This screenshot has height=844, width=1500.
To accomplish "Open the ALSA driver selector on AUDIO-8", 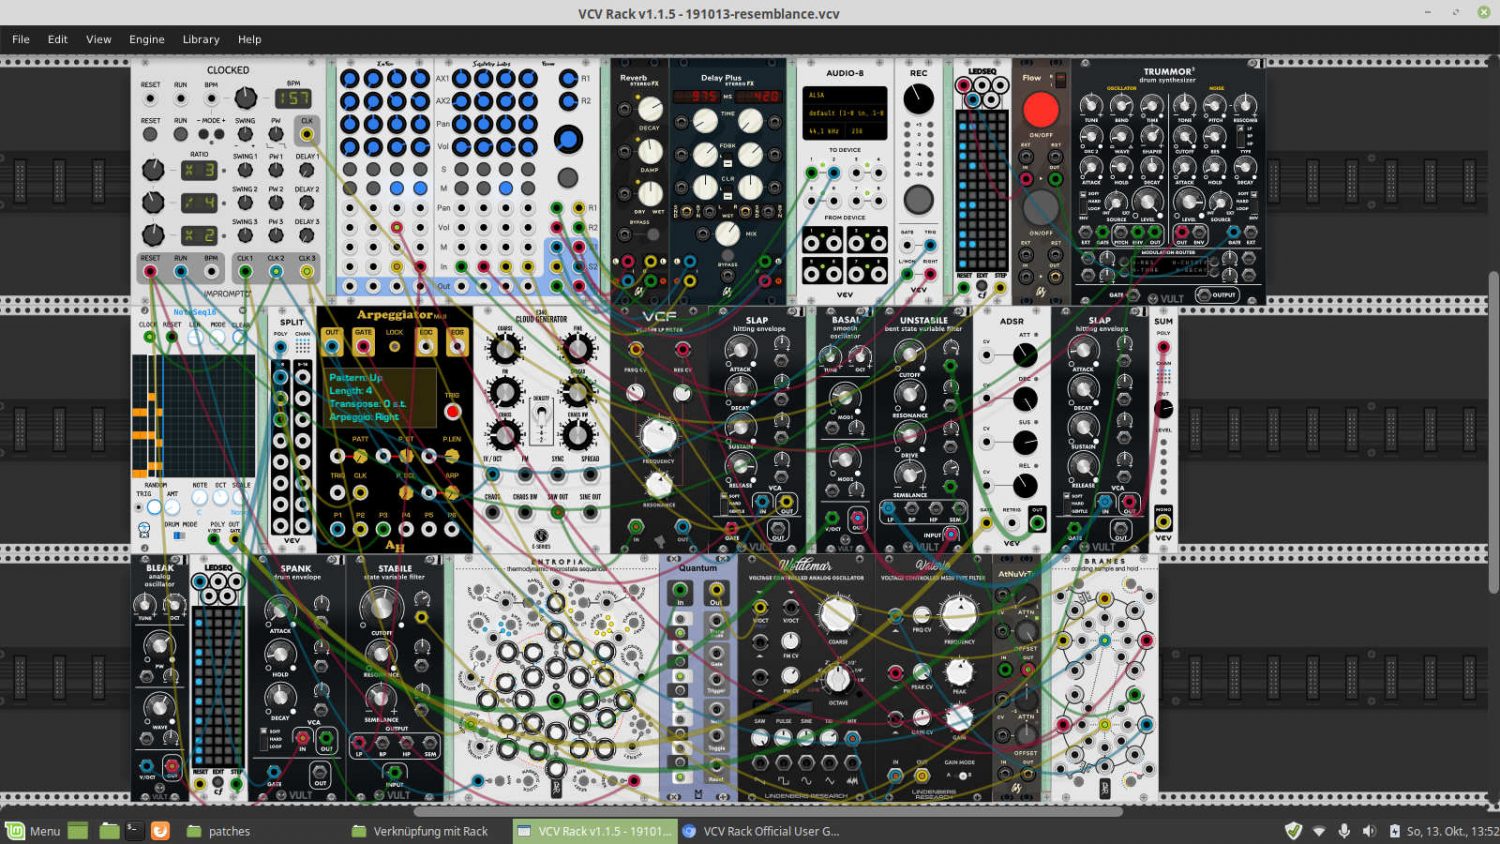I will coord(845,96).
